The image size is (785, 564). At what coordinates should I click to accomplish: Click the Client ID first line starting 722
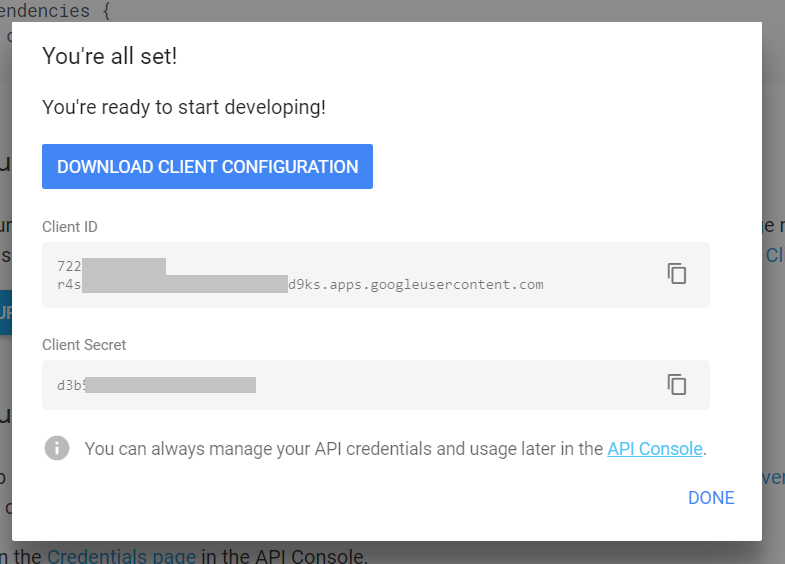click(x=69, y=266)
